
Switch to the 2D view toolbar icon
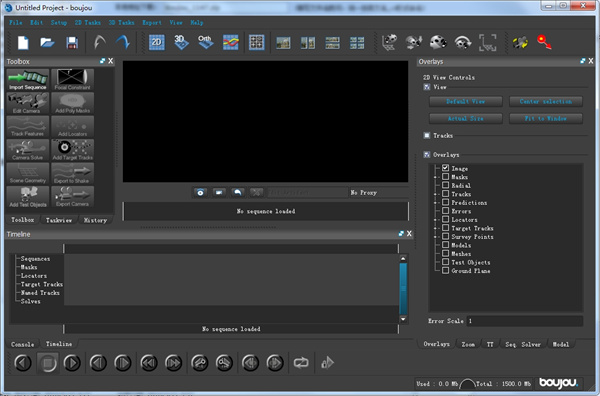[157, 42]
